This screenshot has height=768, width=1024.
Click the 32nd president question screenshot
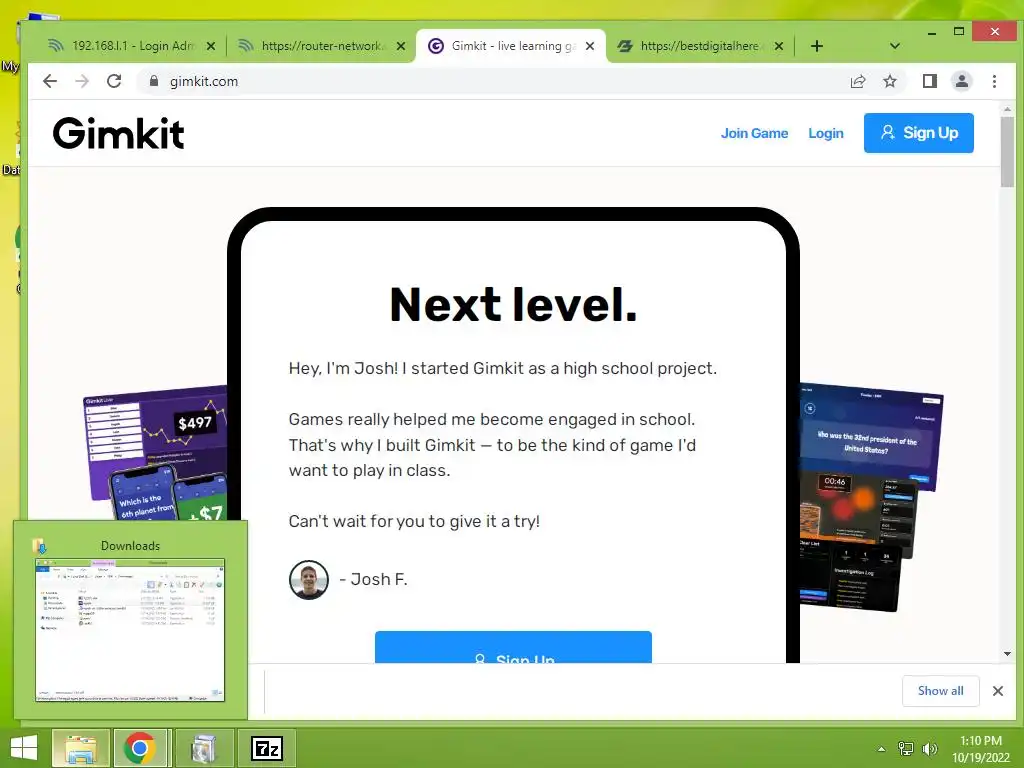[x=871, y=434]
